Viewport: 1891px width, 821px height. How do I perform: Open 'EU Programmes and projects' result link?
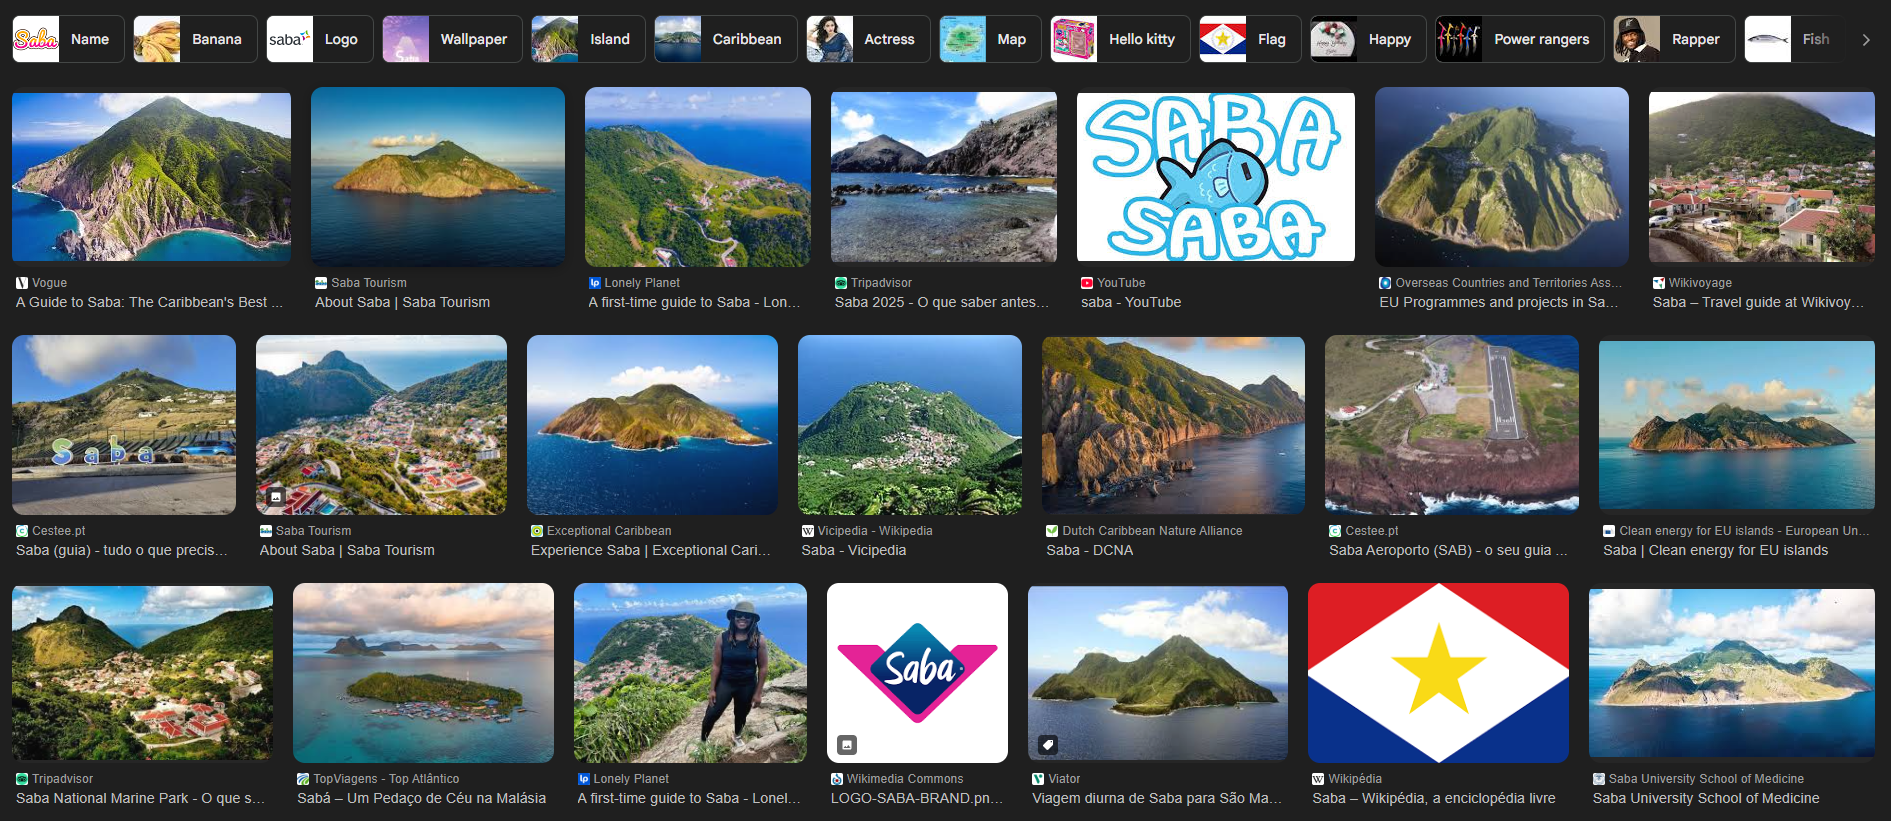pyautogui.click(x=1498, y=302)
